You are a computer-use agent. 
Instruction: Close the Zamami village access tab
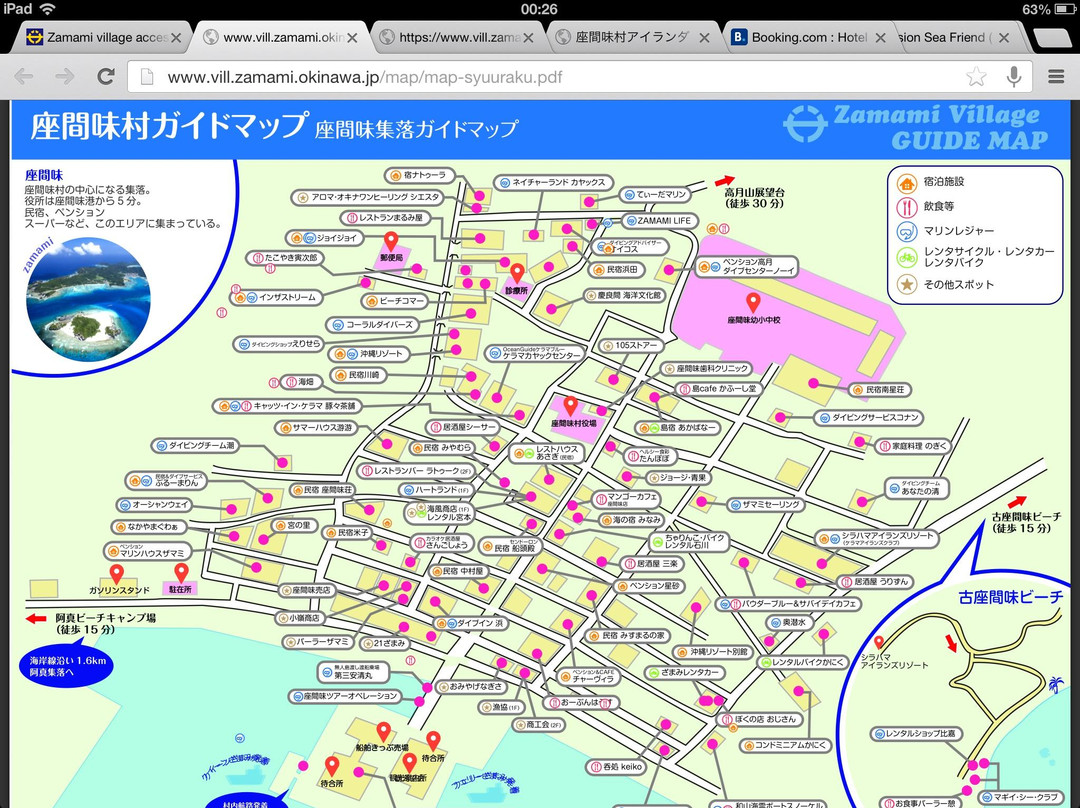click(x=176, y=37)
